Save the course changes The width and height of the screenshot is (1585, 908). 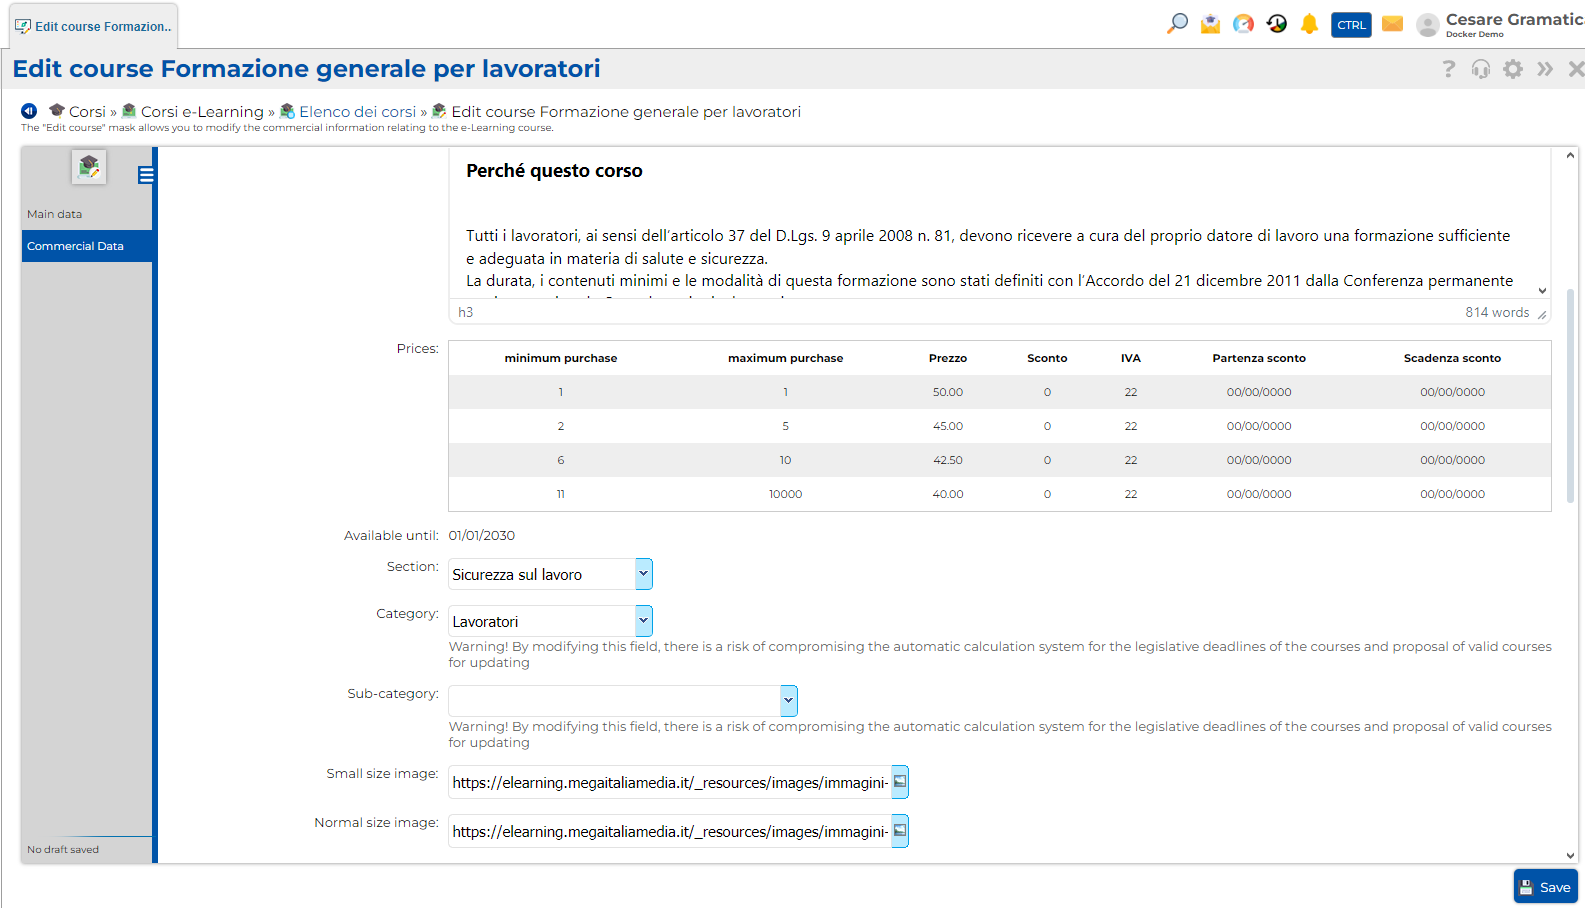(1545, 887)
